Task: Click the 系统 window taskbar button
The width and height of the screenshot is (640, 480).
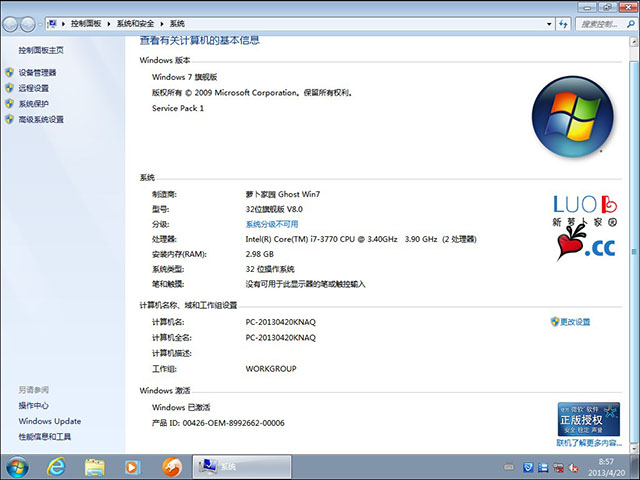Action: coord(242,467)
